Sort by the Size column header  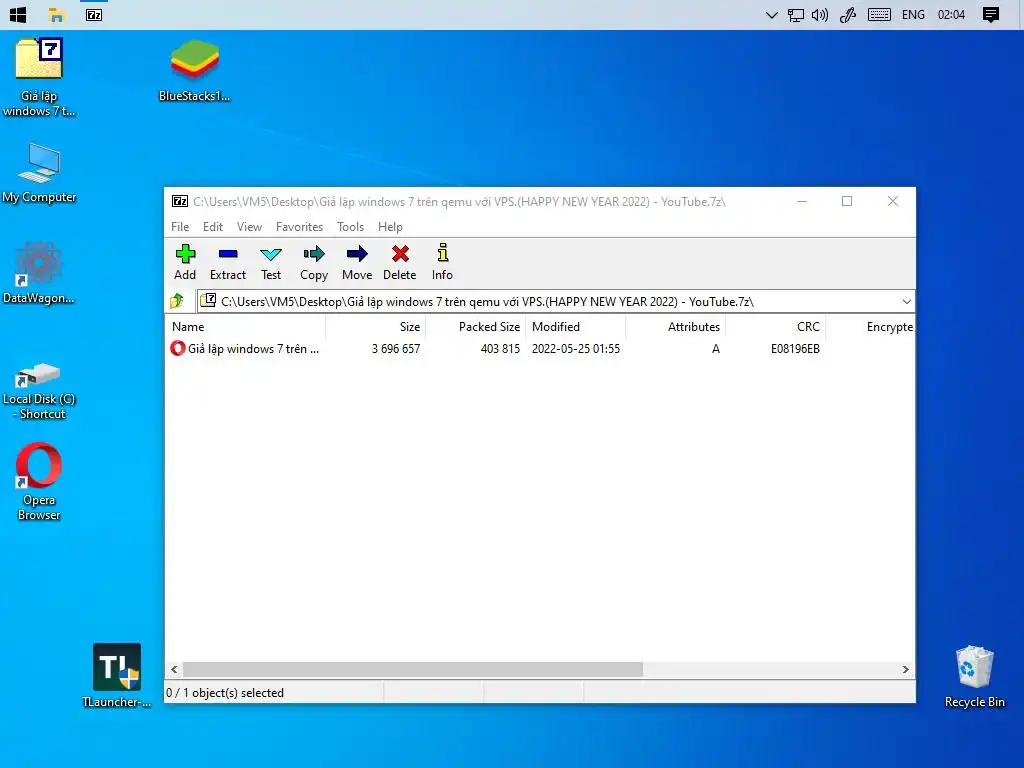376,327
